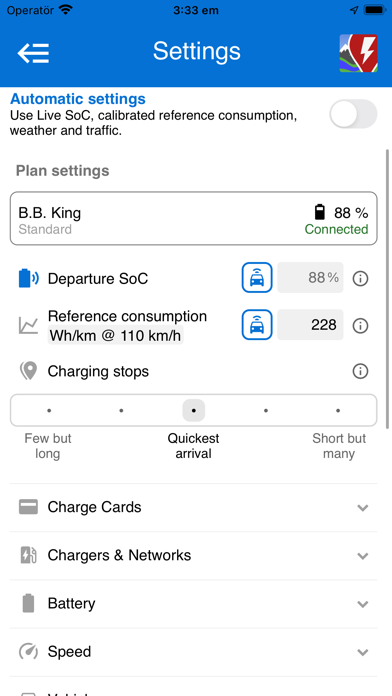The height and width of the screenshot is (696, 392).
Task: Tap the Reference consumption graph icon
Action: (x=28, y=326)
